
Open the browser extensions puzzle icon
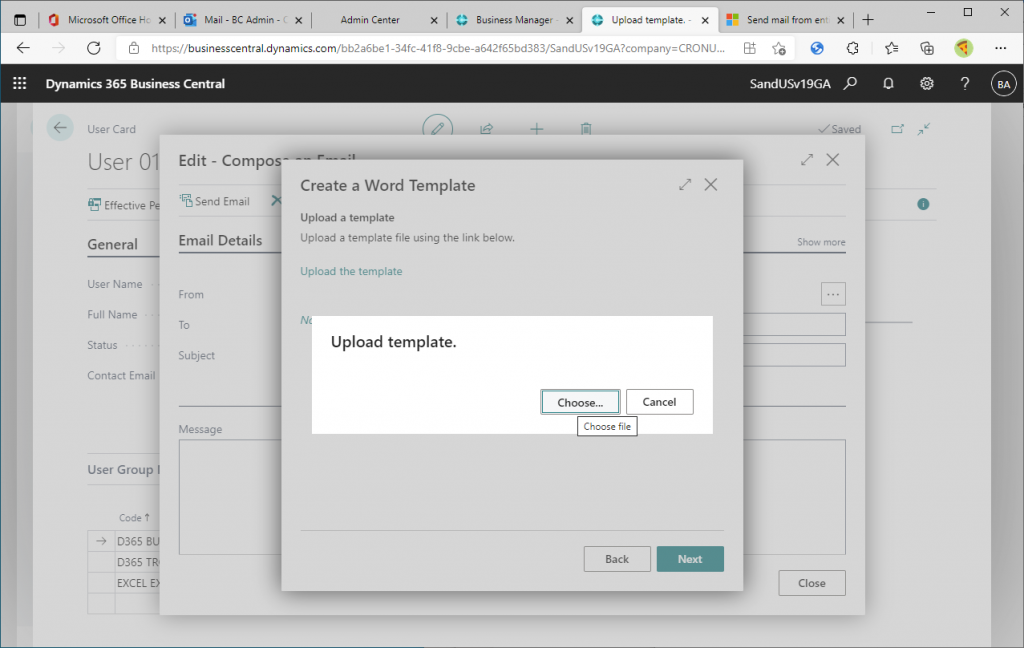pyautogui.click(x=853, y=48)
